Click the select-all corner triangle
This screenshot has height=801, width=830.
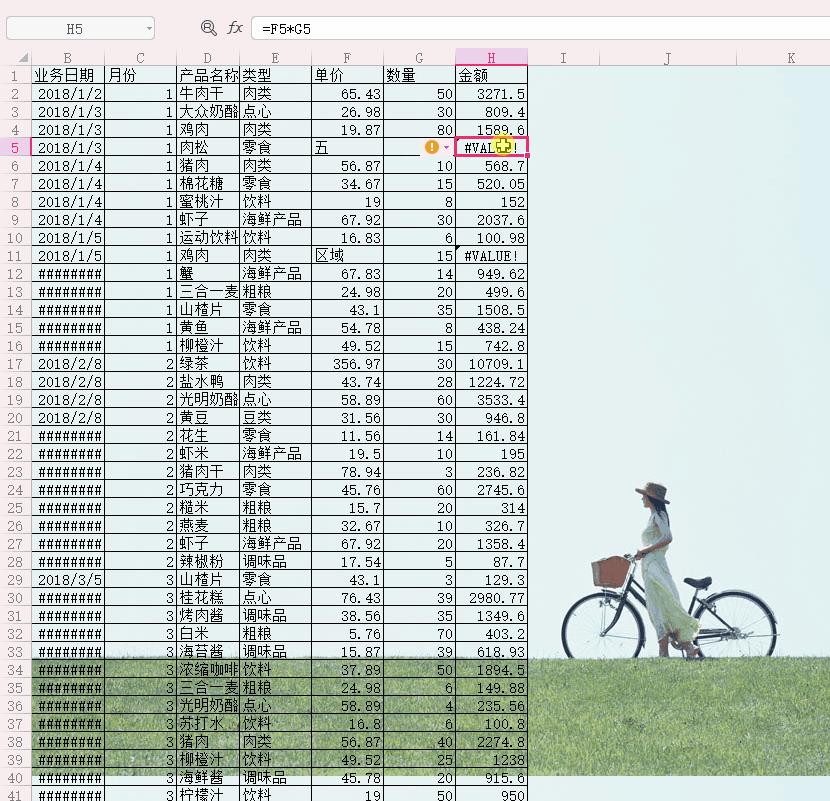point(23,57)
